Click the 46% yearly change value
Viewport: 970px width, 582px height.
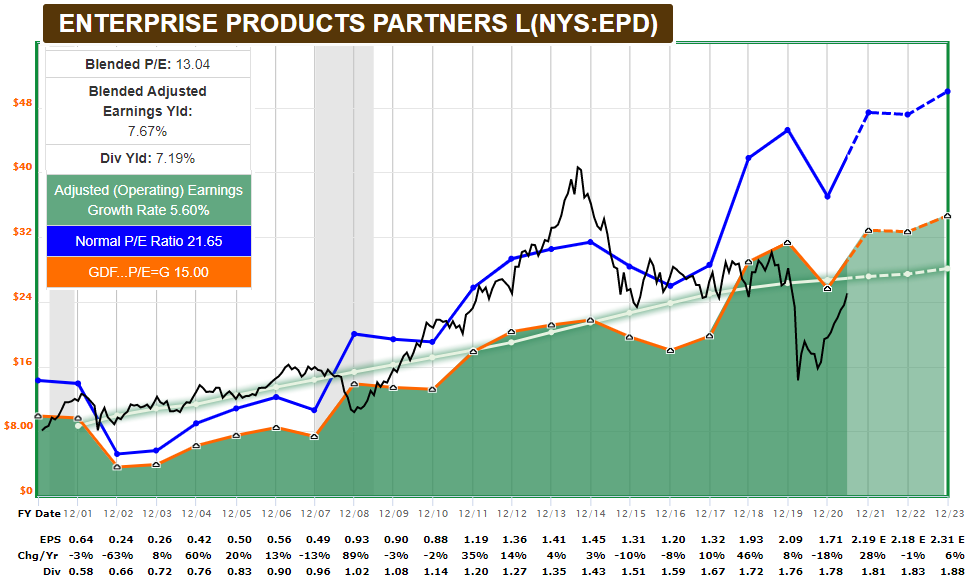[752, 555]
